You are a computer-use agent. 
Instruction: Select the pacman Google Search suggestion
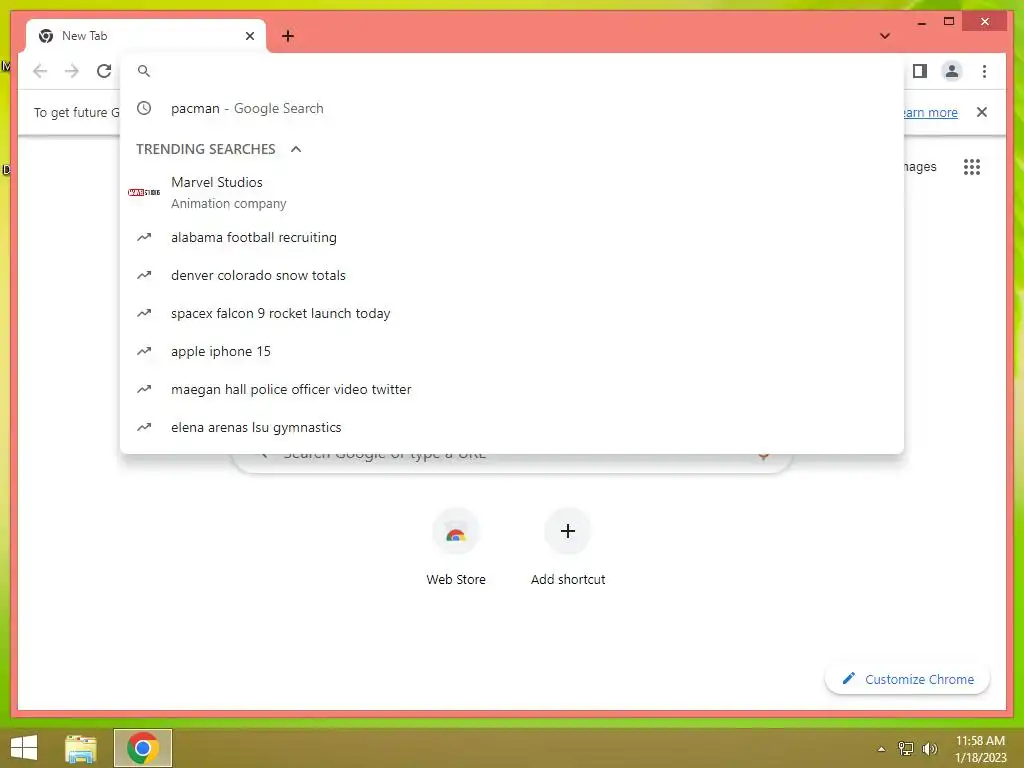point(512,108)
